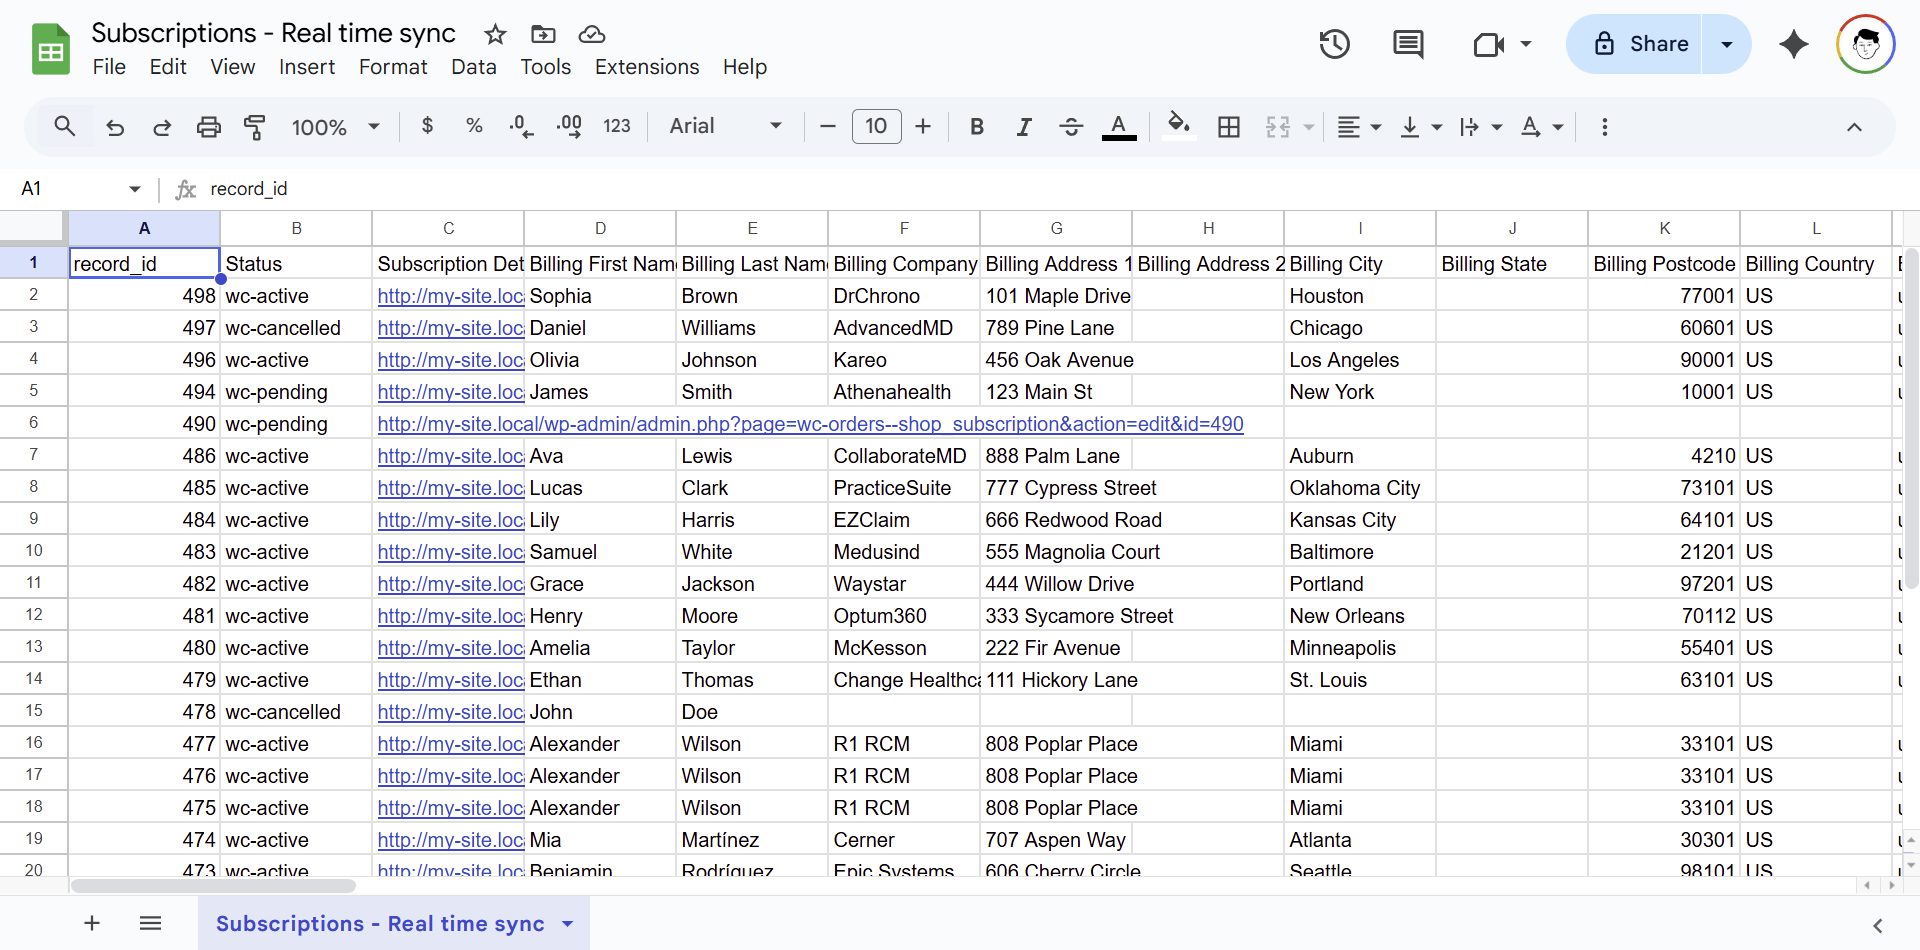Select the cell containing Oklahoma City

[1360, 488]
